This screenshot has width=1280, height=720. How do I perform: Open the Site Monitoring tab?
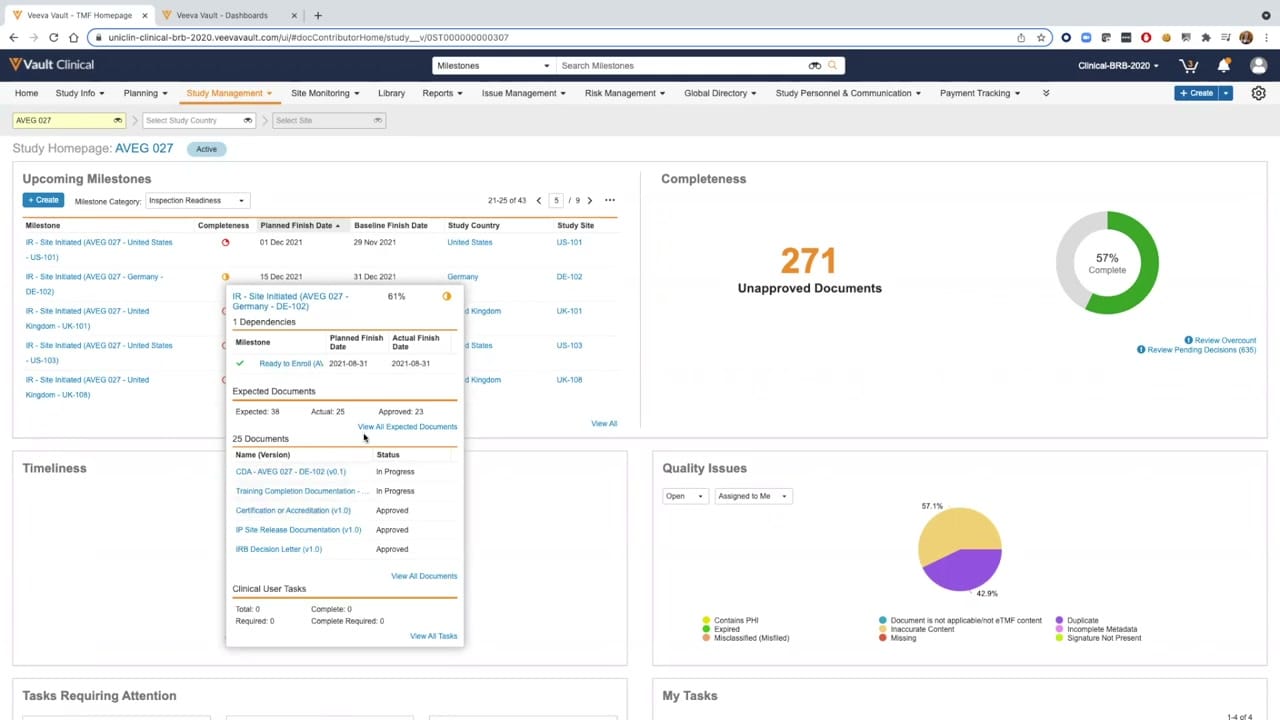pyautogui.click(x=325, y=93)
